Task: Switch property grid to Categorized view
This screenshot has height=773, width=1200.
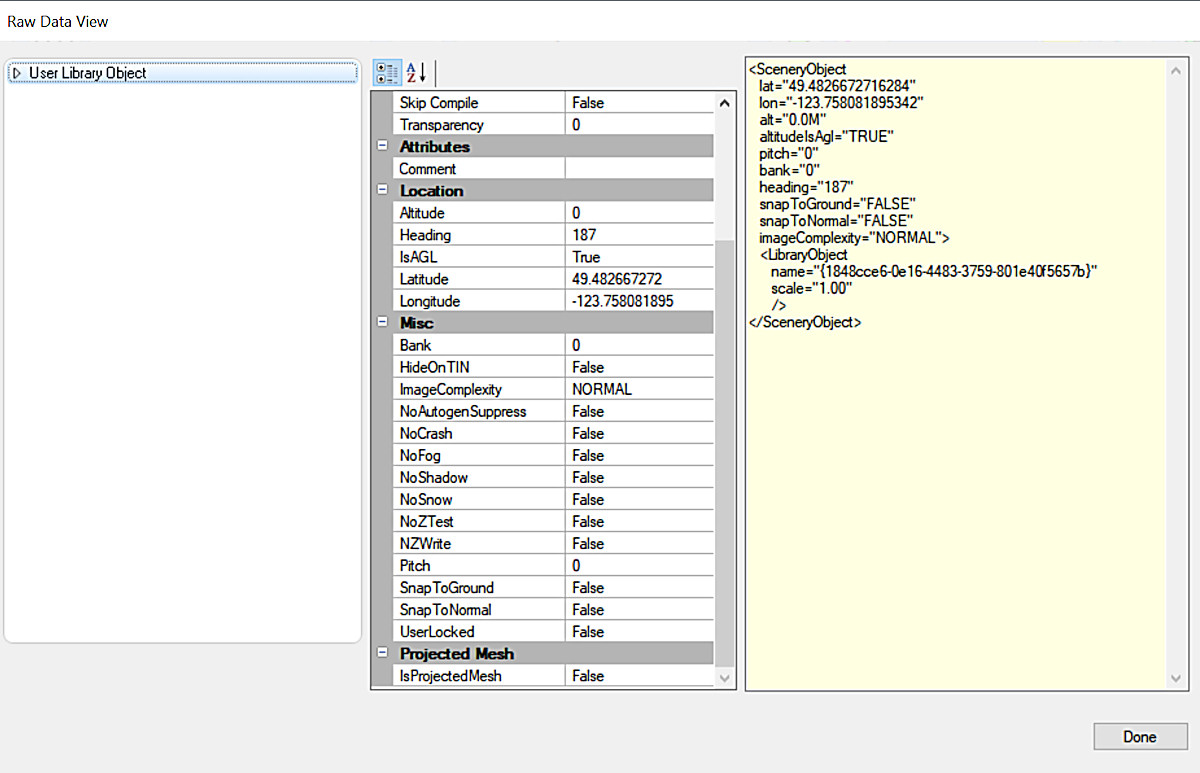Action: (387, 72)
